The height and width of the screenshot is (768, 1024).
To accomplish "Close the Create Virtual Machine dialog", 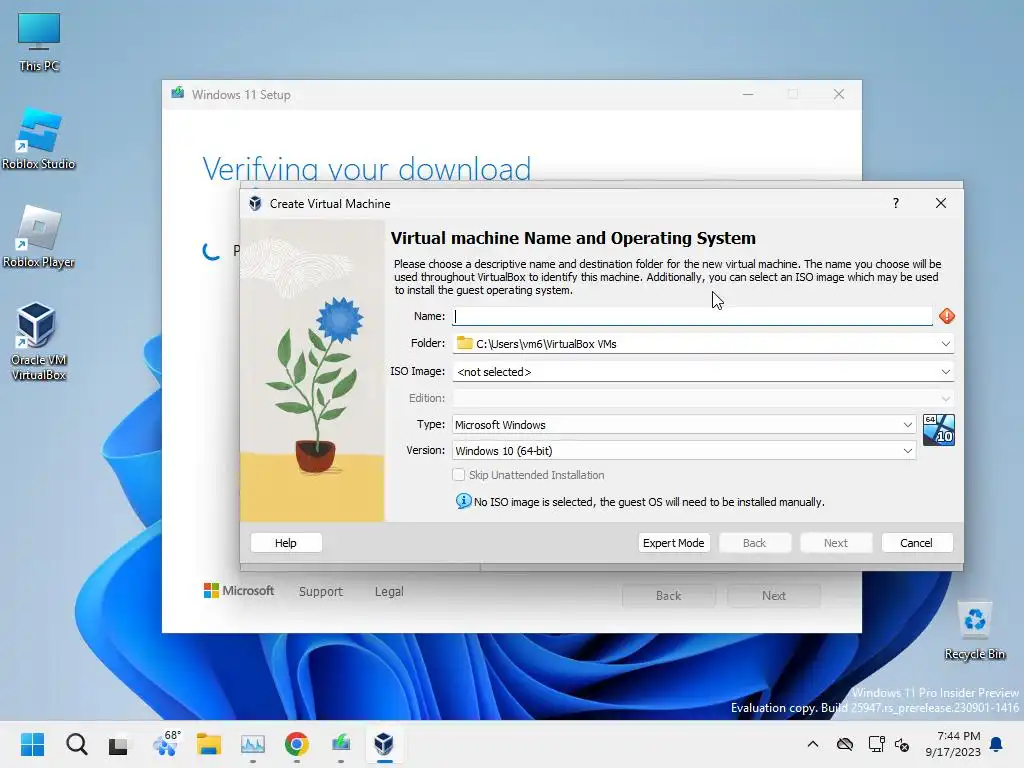I will point(940,203).
